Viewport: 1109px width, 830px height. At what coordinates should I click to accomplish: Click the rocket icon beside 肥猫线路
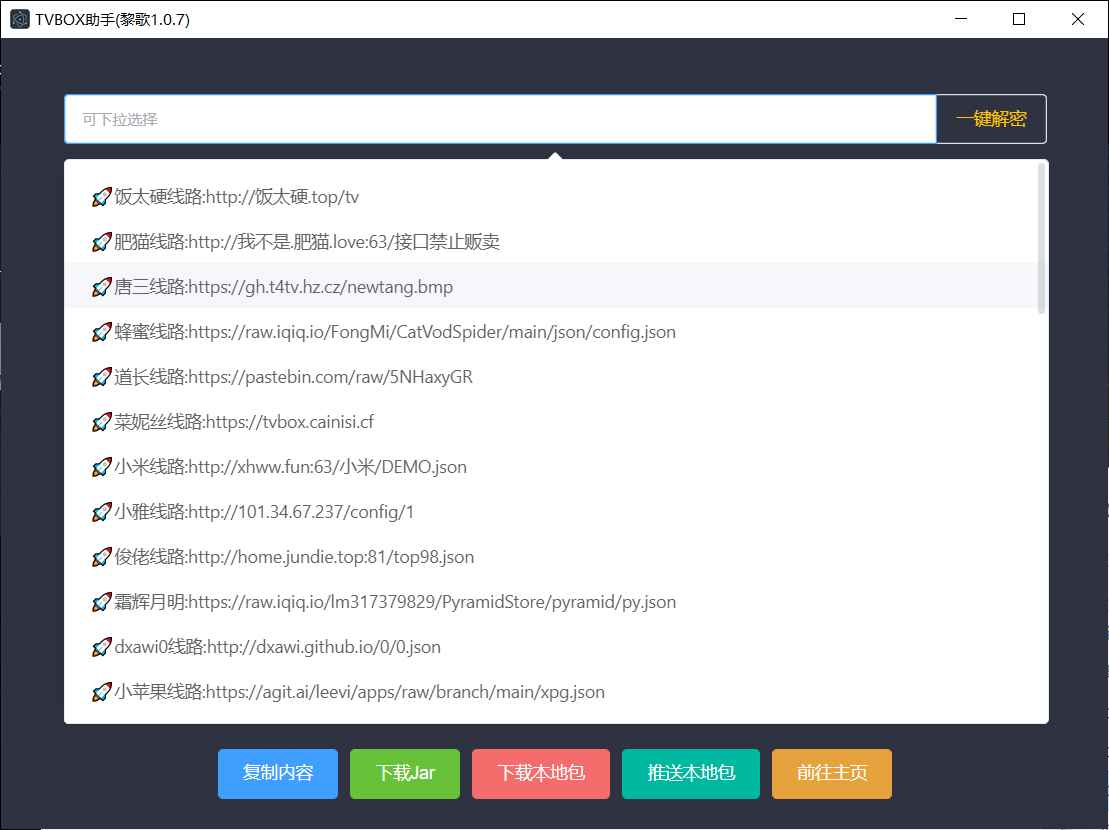click(x=101, y=241)
